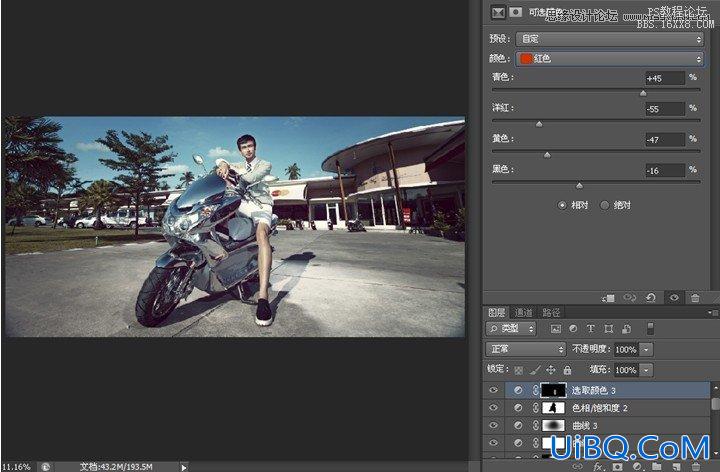Viewport: 720px width, 472px height.
Task: Click the cyan (青色) slider handle
Action: click(x=643, y=93)
